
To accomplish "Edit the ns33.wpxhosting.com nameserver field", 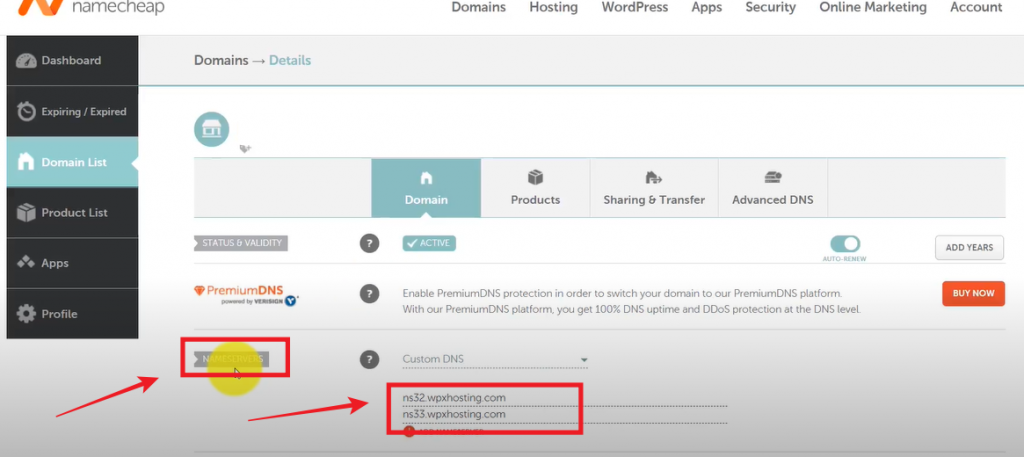I will [564, 415].
